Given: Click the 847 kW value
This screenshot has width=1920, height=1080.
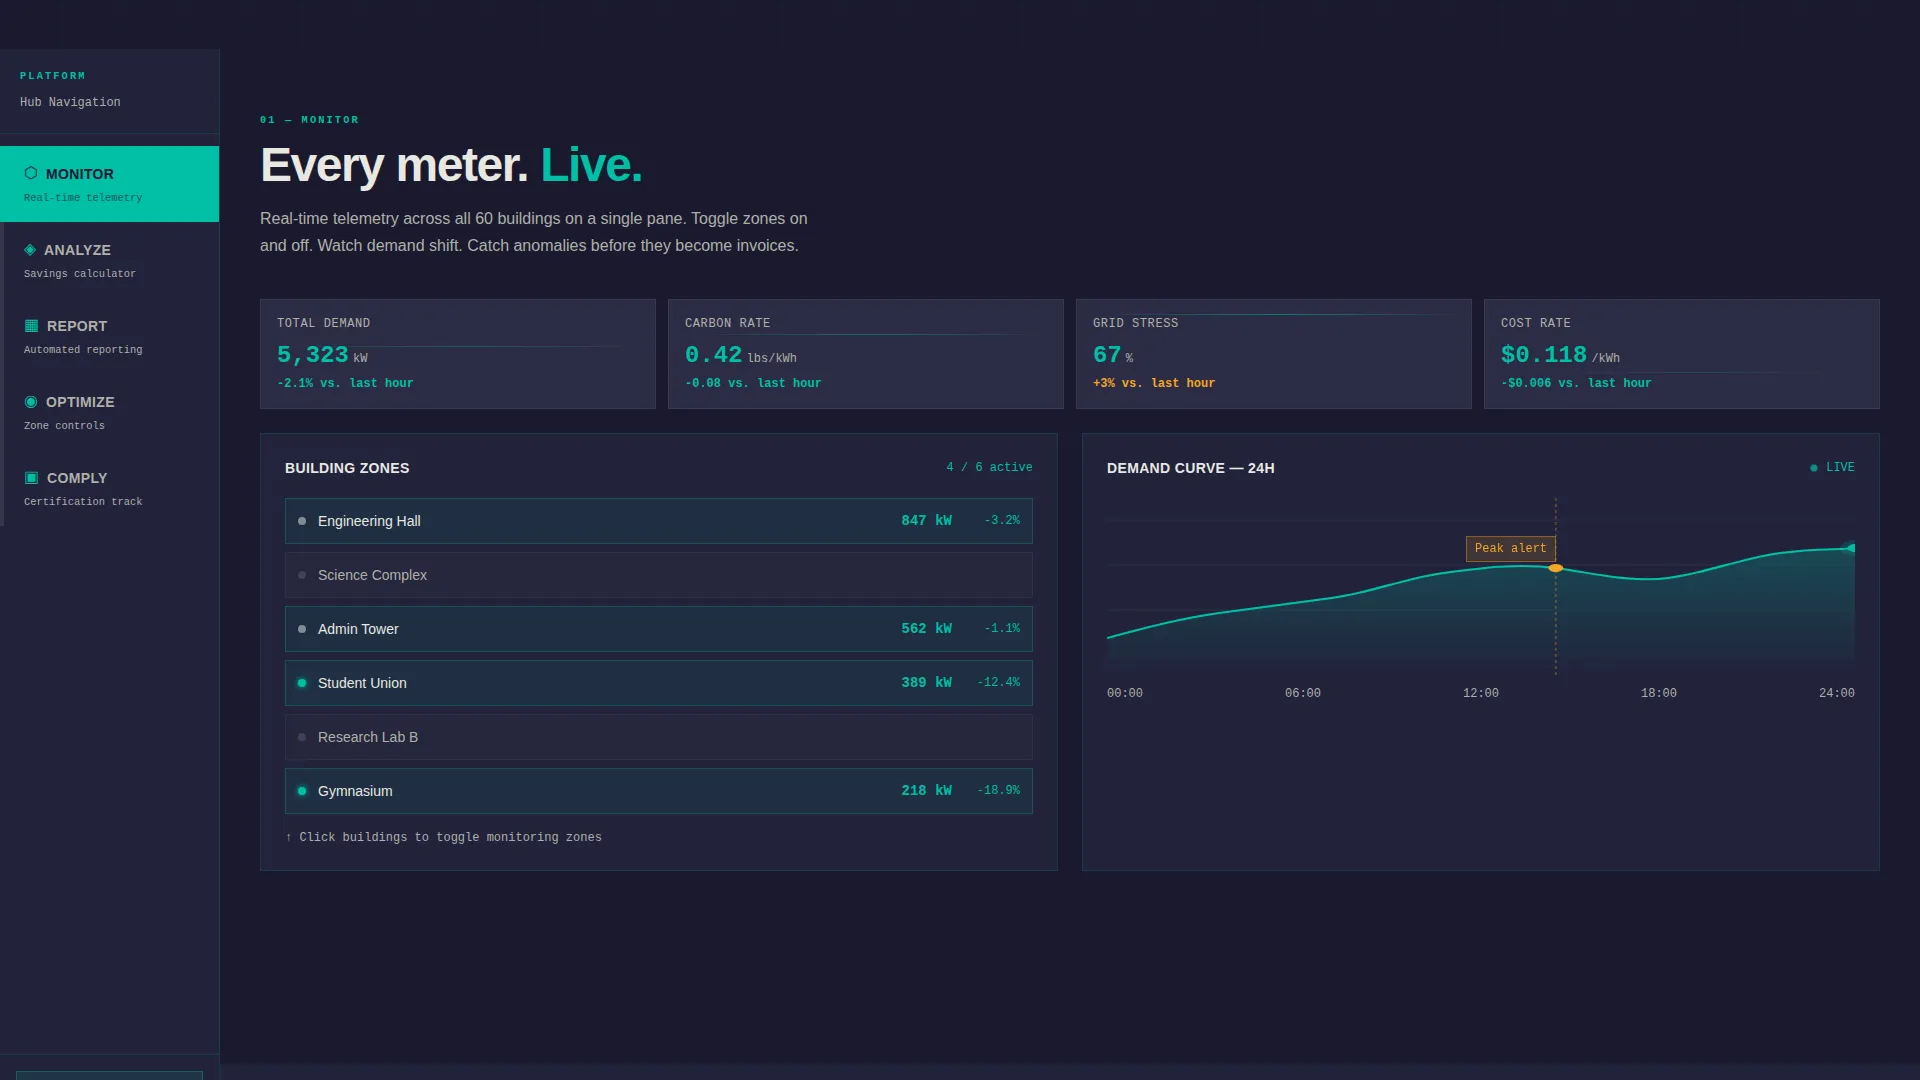Looking at the screenshot, I should pos(926,520).
